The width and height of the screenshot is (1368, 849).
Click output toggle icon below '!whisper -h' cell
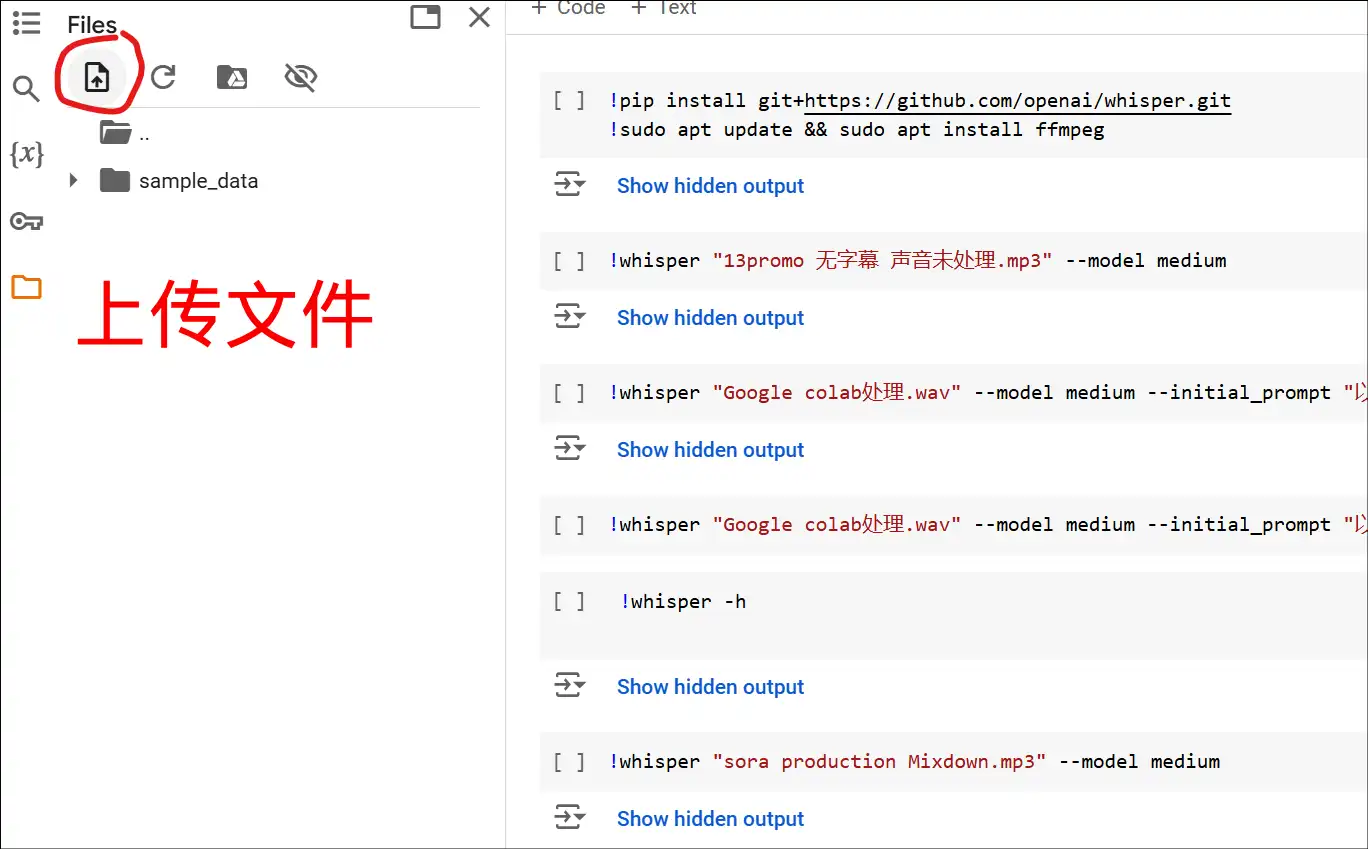[570, 686]
